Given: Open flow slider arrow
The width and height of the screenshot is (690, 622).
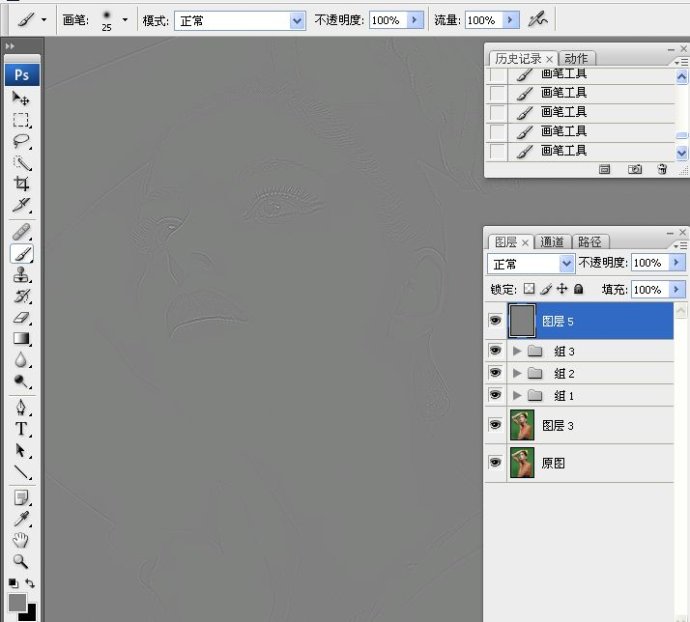Looking at the screenshot, I should coord(510,20).
